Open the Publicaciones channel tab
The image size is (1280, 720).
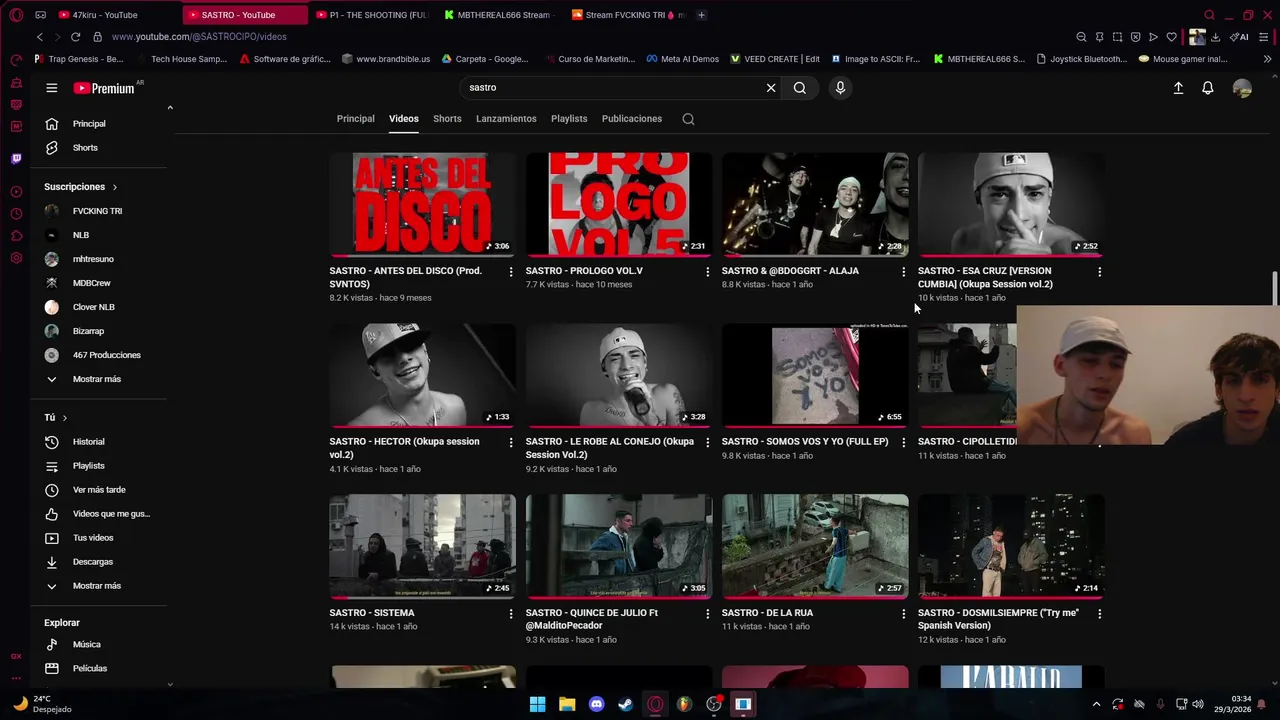[x=632, y=119]
